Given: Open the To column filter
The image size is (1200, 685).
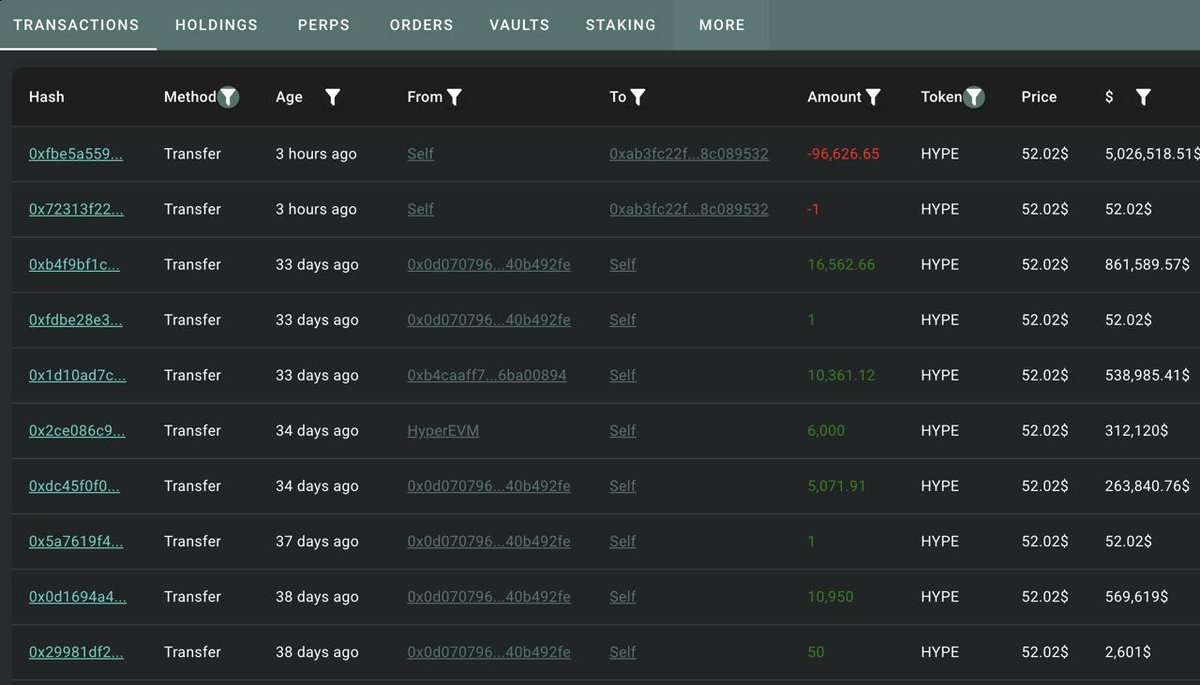Looking at the screenshot, I should [640, 97].
